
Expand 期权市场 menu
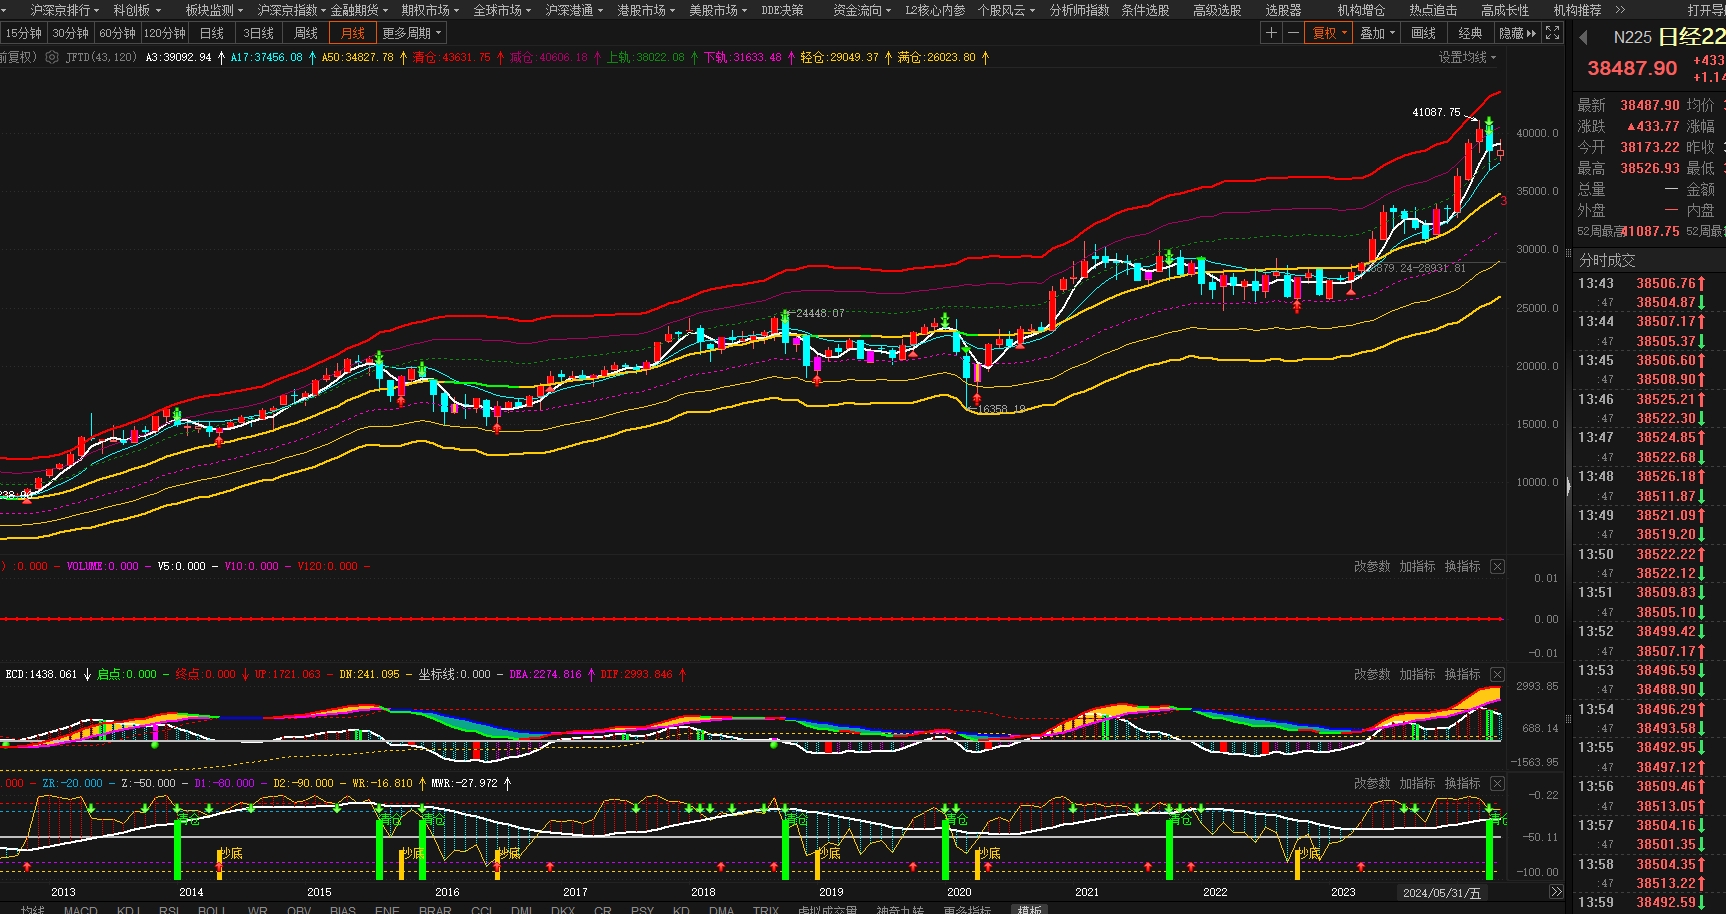[x=430, y=10]
